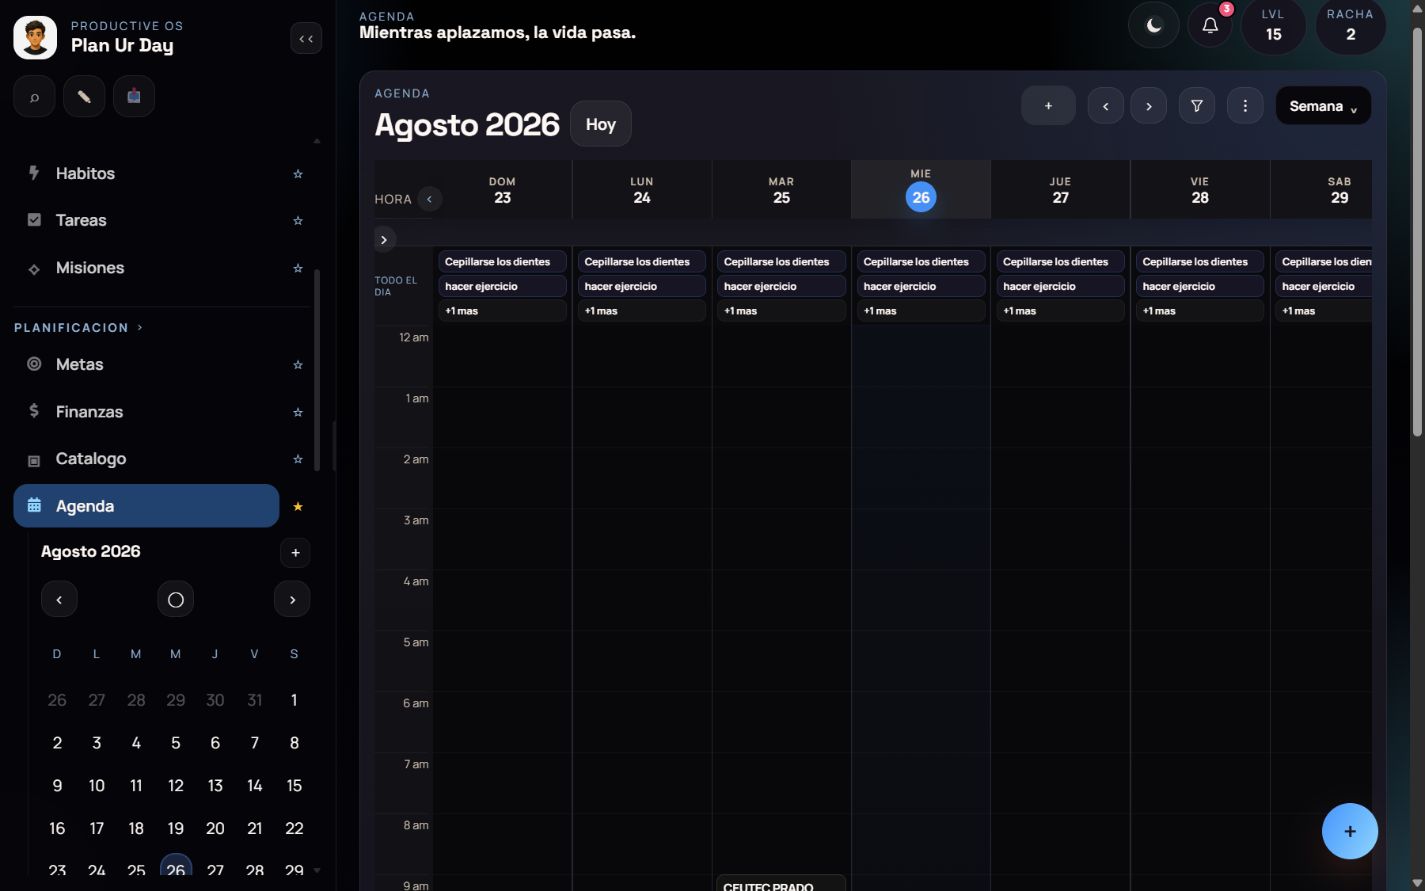Viewport: 1425px width, 891px height.
Task: Select the MIE 26 highlighted day header
Action: tap(921, 190)
